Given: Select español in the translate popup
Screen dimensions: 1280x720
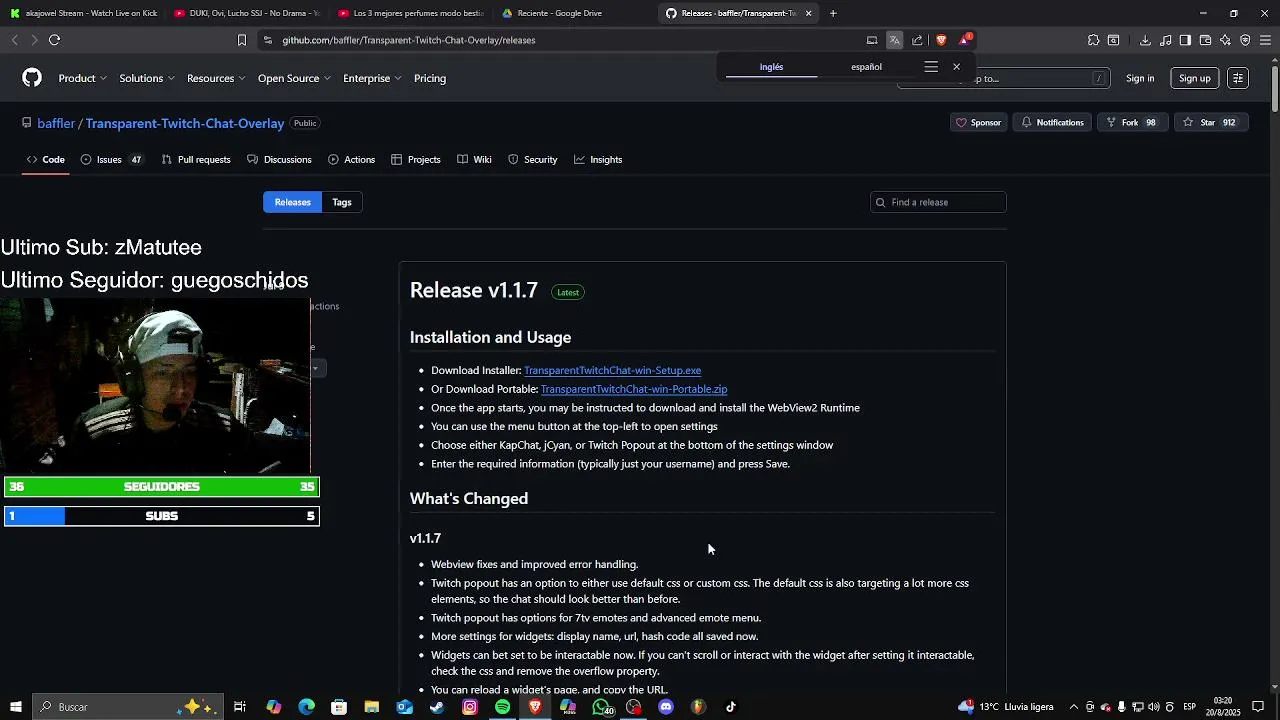Looking at the screenshot, I should click(866, 67).
